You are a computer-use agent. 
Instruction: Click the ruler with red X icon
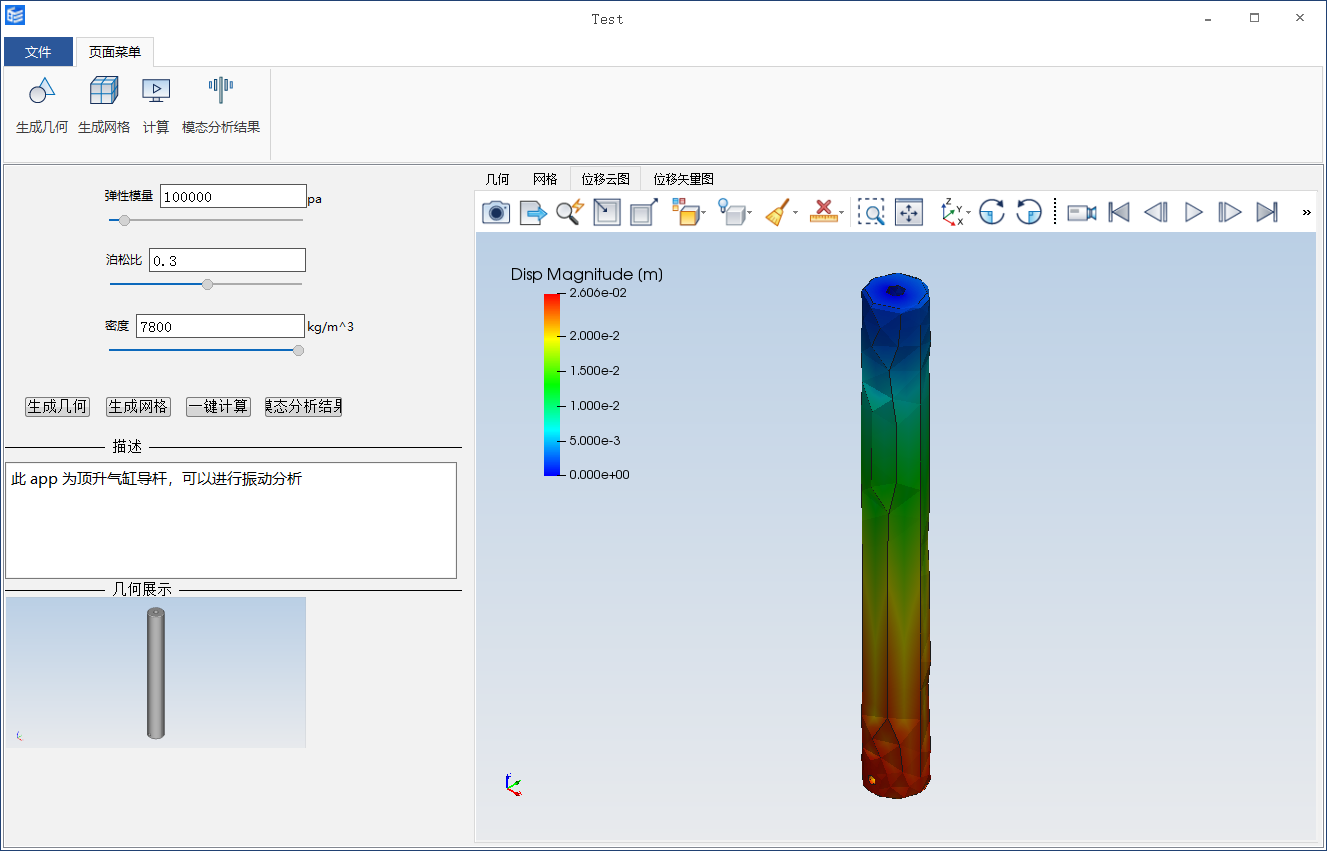coord(823,212)
